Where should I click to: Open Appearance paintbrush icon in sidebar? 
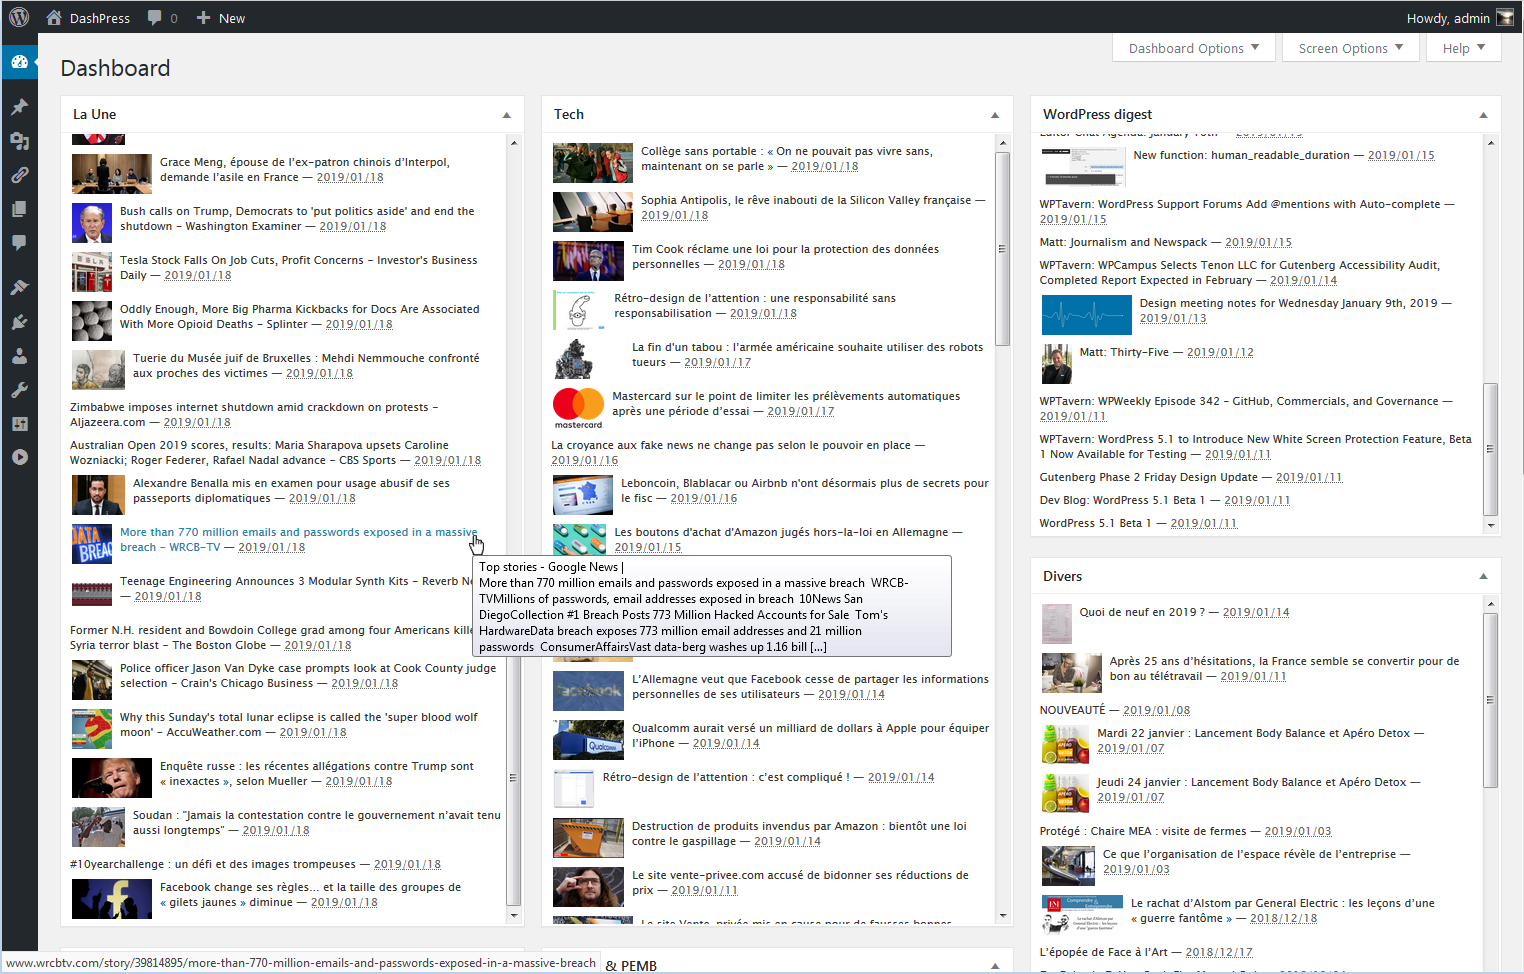[19, 288]
